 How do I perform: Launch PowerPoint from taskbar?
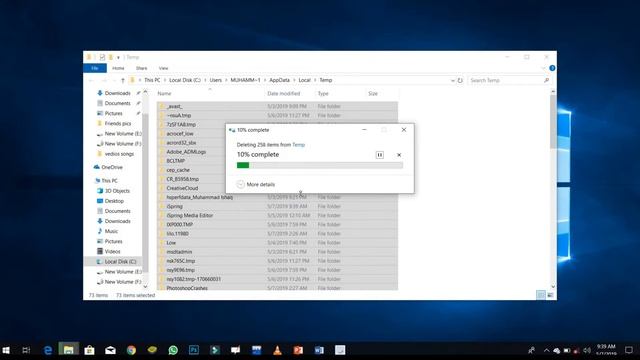click(298, 350)
